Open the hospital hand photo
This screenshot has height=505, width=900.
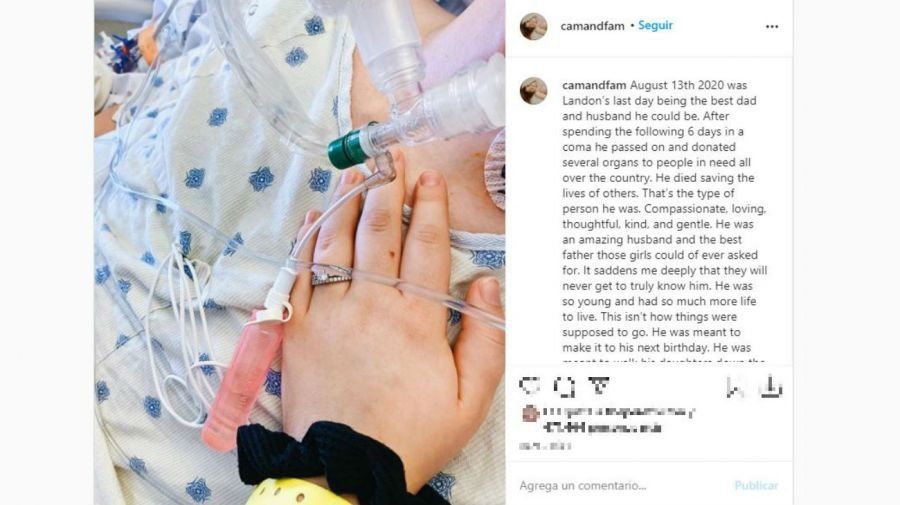[x=300, y=252]
